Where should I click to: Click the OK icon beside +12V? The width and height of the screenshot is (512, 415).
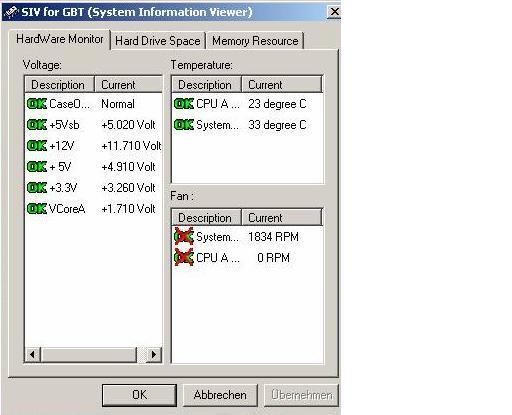point(37,146)
